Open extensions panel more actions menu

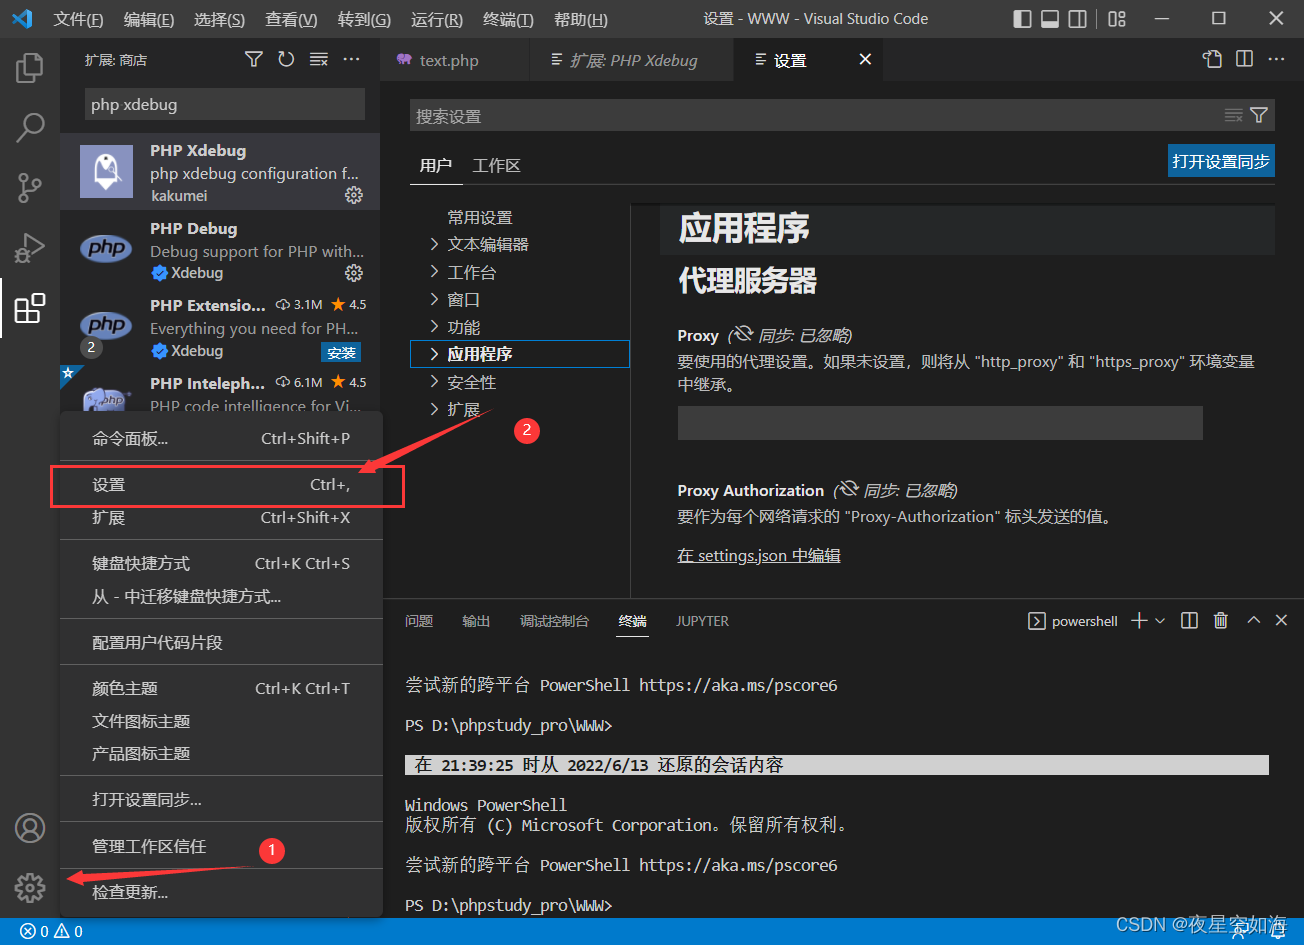pyautogui.click(x=351, y=60)
